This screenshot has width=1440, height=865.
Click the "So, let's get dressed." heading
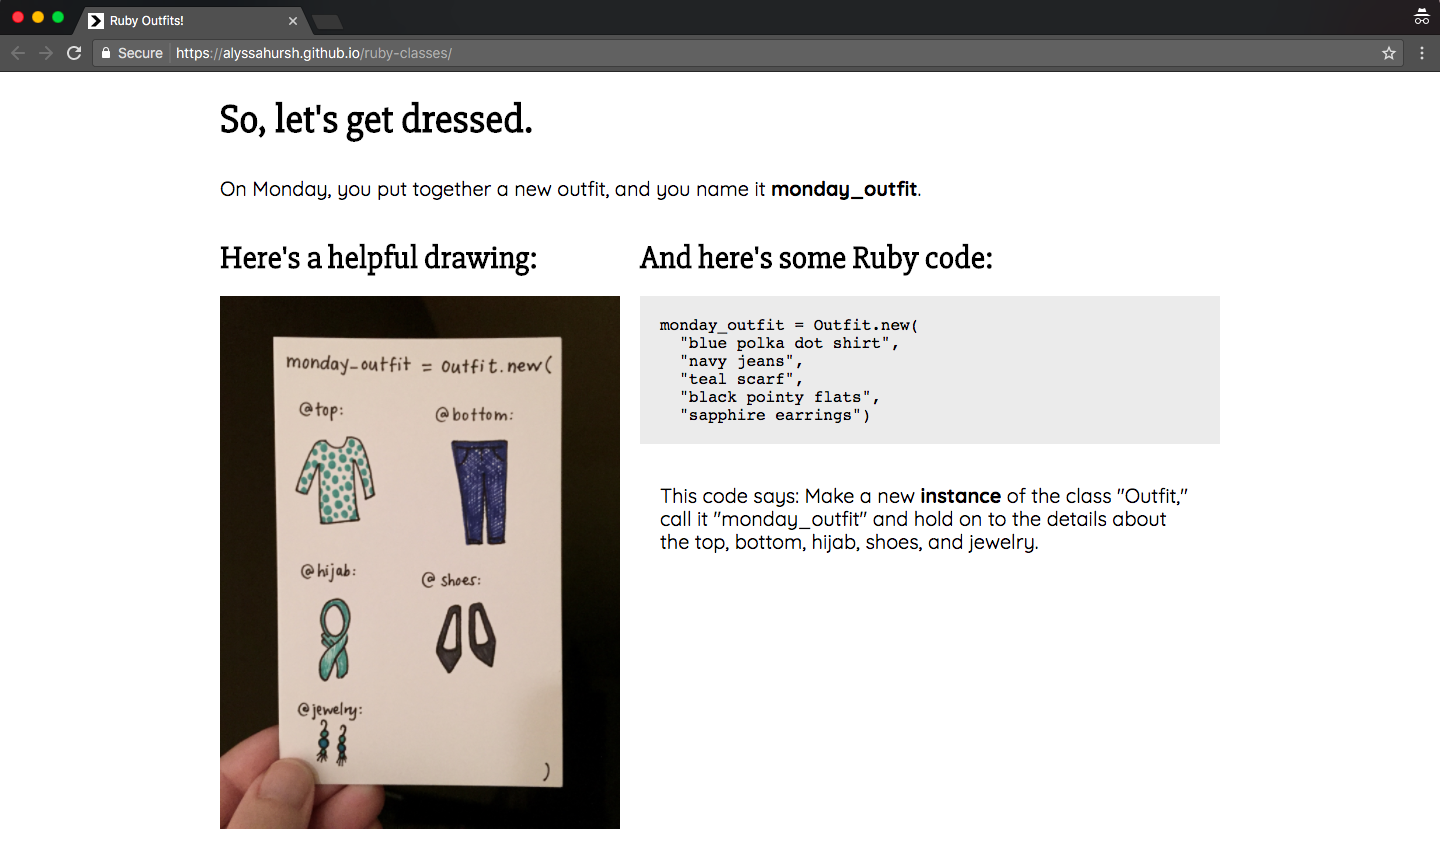(376, 119)
